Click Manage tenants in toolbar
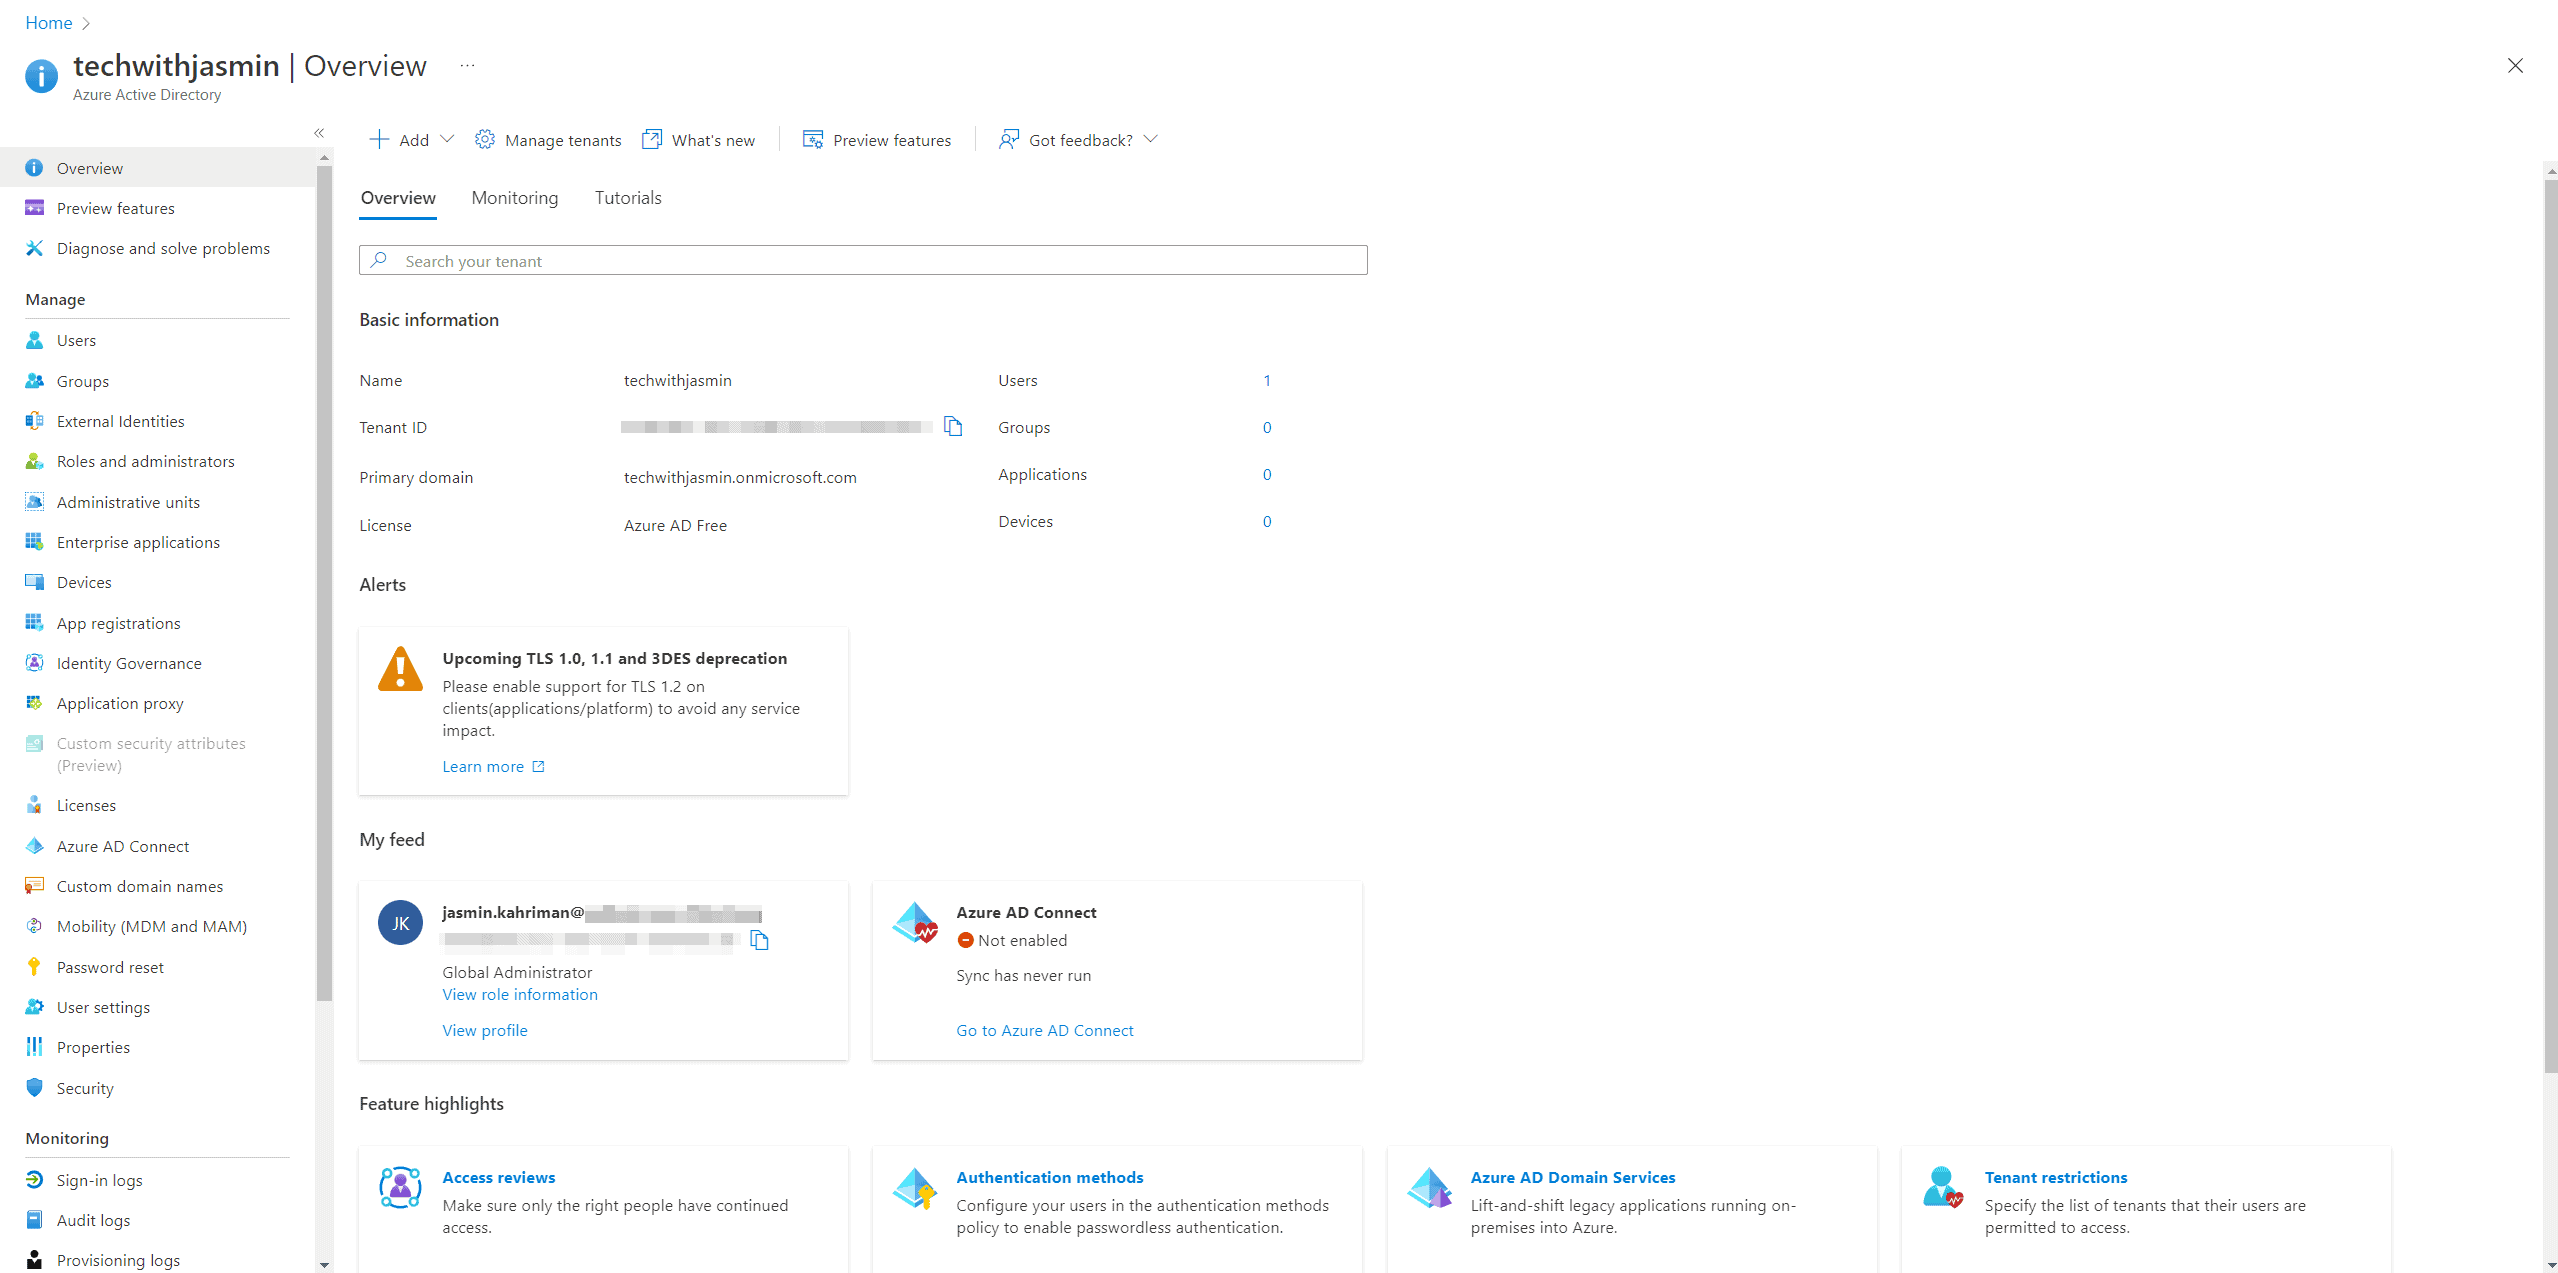The height and width of the screenshot is (1273, 2558). click(x=548, y=140)
